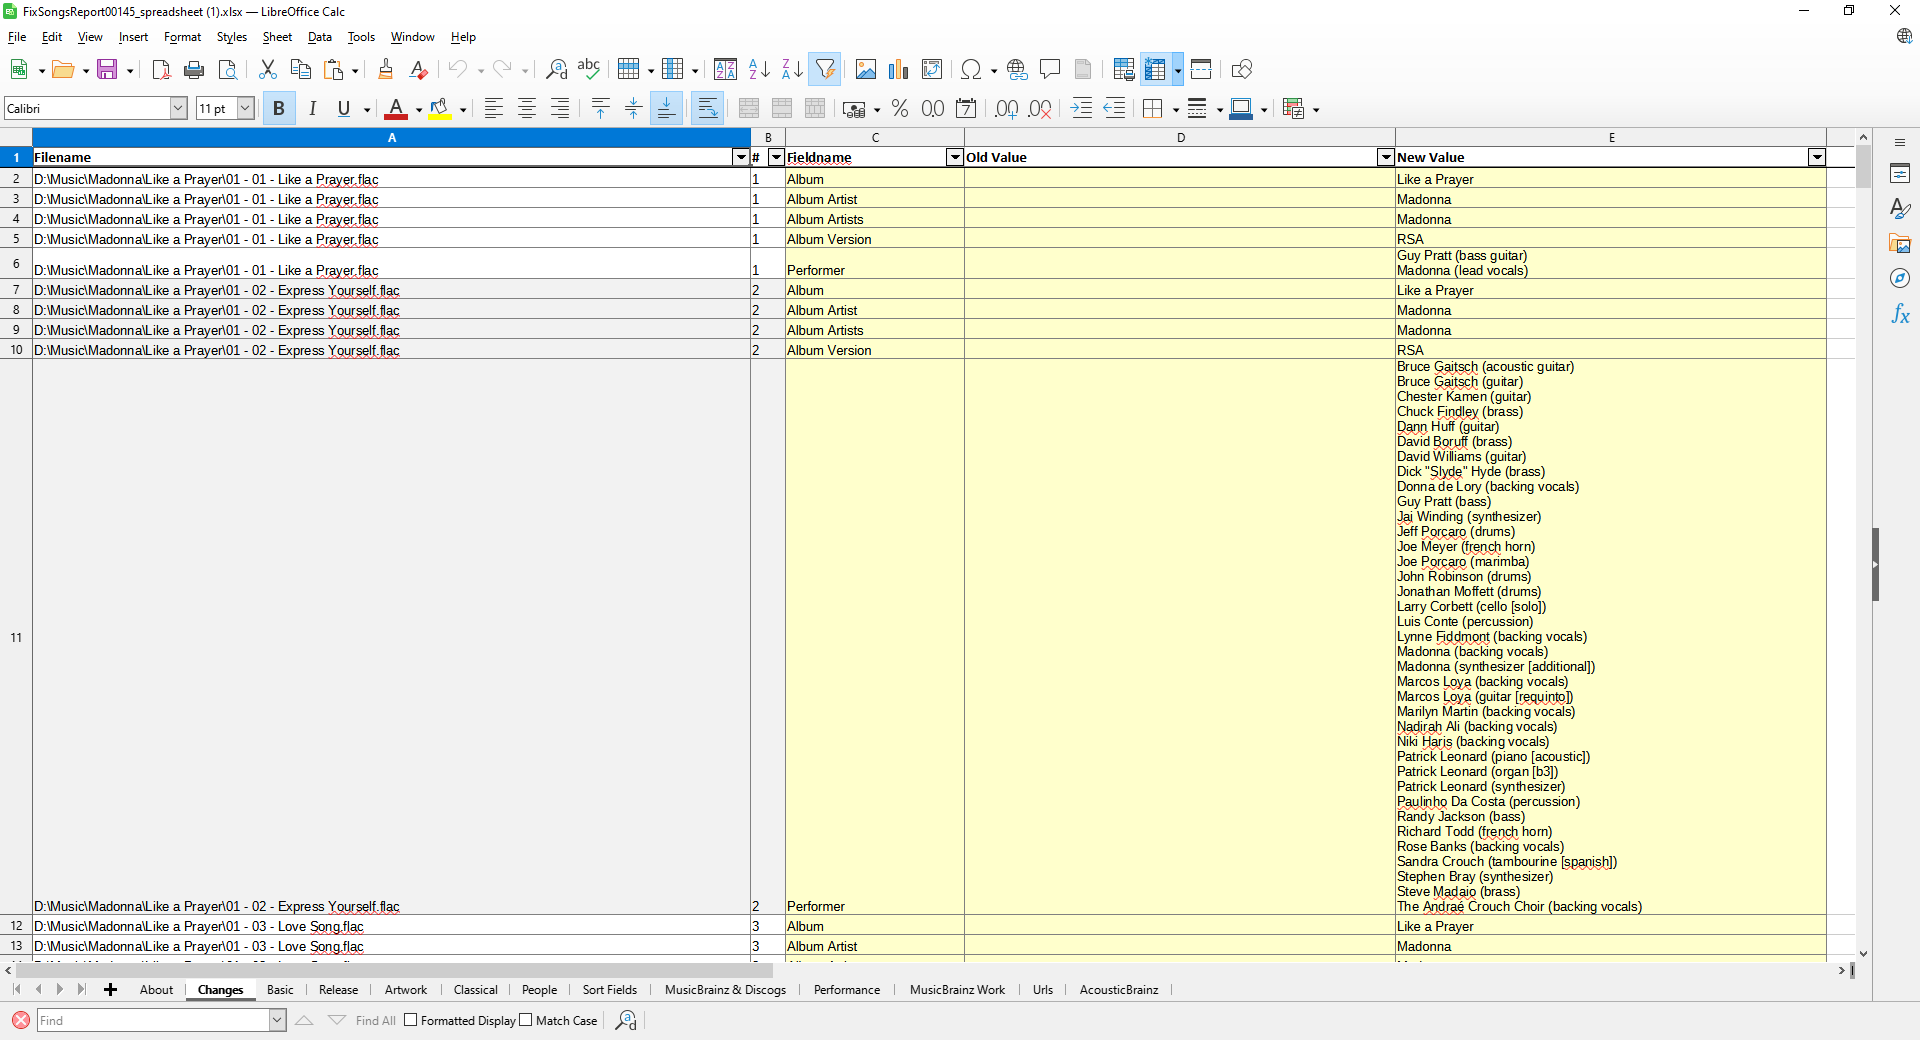Image resolution: width=1920 pixels, height=1040 pixels.
Task: Toggle Wrap Text button
Action: 708,108
